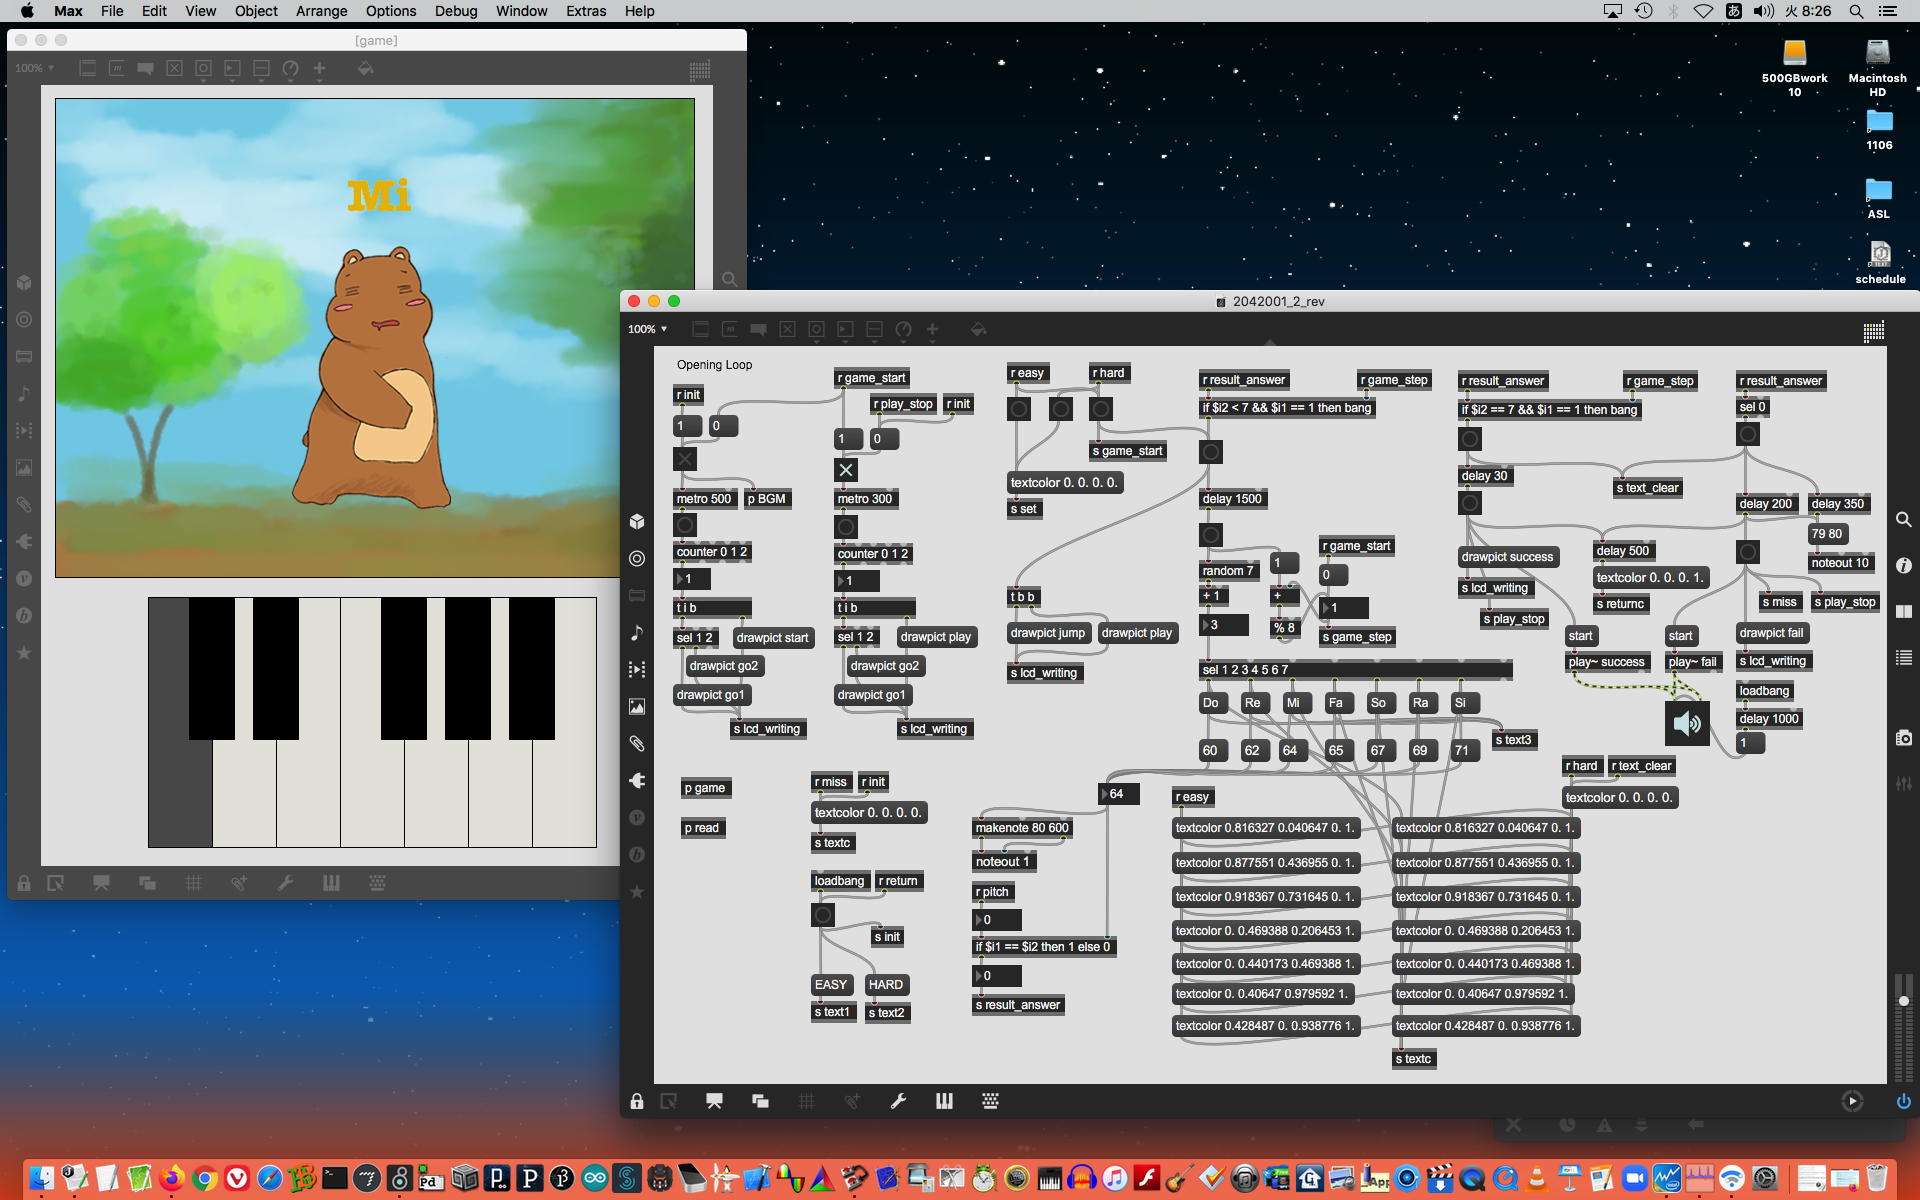The height and width of the screenshot is (1200, 1920).
Task: Click the EASY message box
Action: click(831, 985)
